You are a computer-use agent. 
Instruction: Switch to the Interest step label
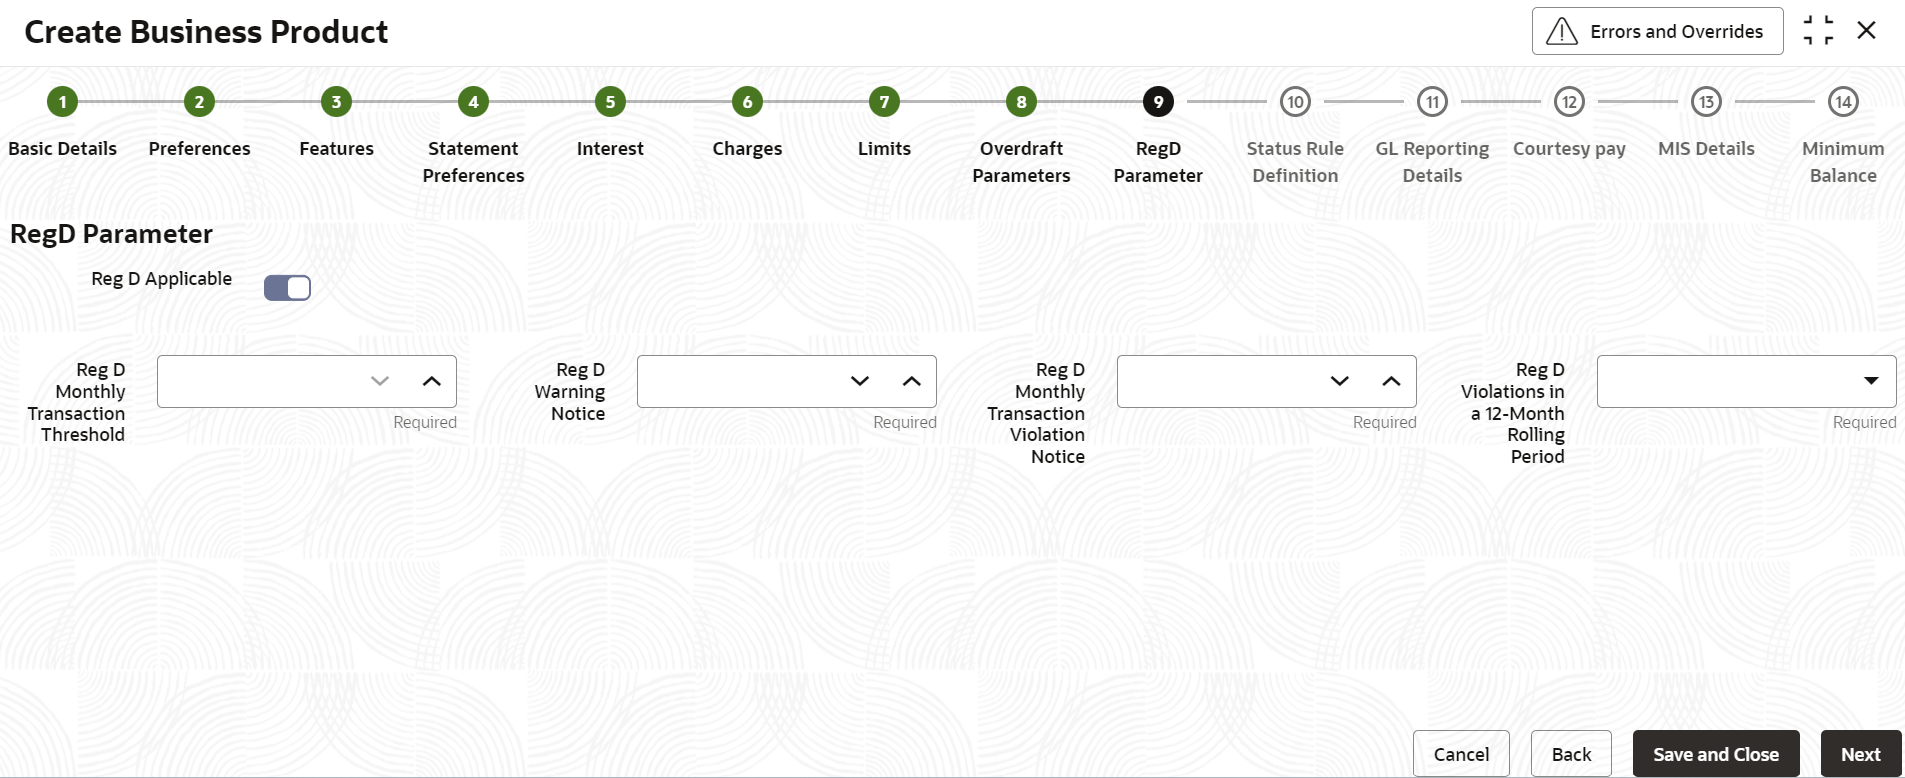pos(610,148)
